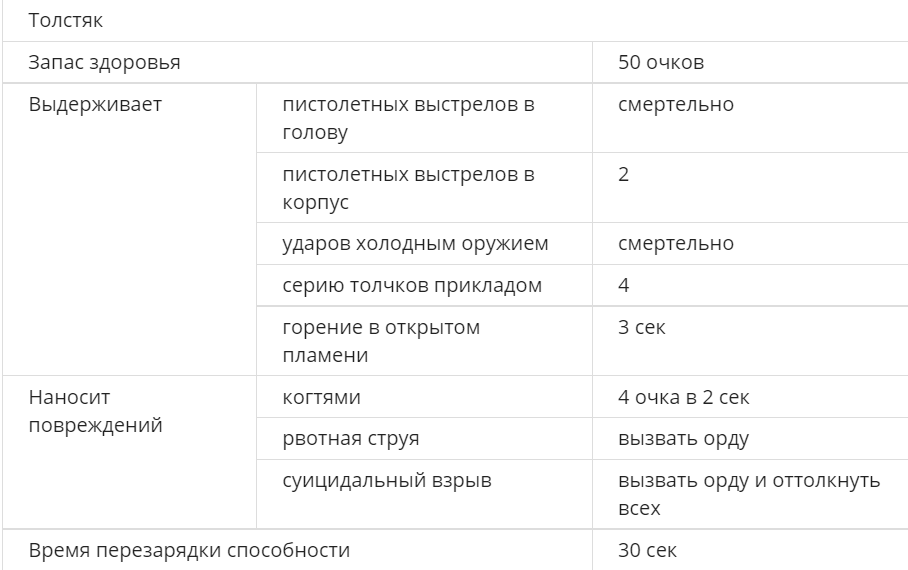Click "Время перезарядки способности" row label
908x570 pixels.
(x=190, y=550)
